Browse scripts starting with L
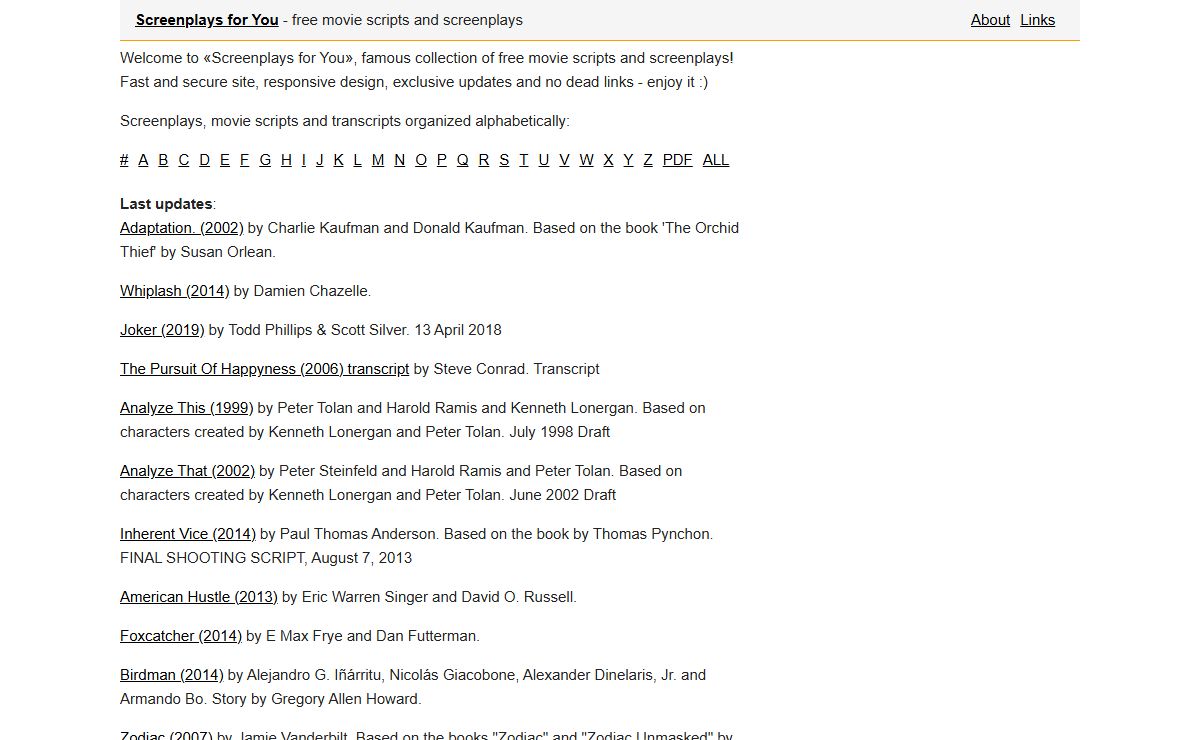This screenshot has height=740, width=1200. 357,160
